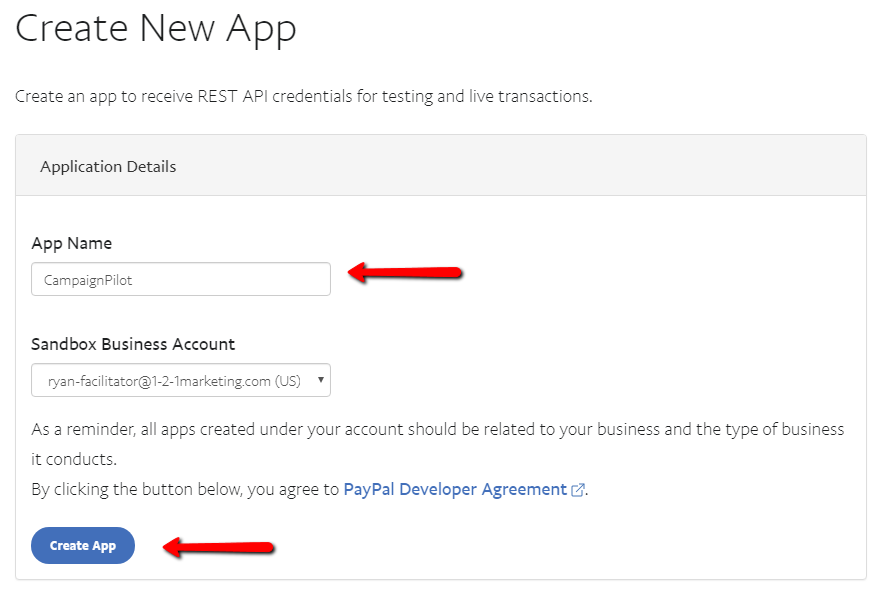Click the external link icon after Developer Agreement

[578, 490]
